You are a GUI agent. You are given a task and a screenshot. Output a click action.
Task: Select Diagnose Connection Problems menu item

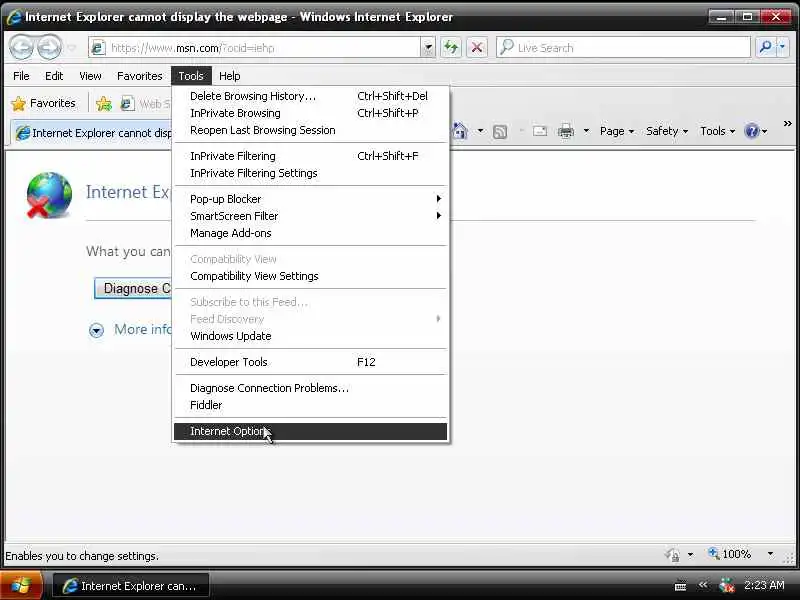tap(310, 388)
